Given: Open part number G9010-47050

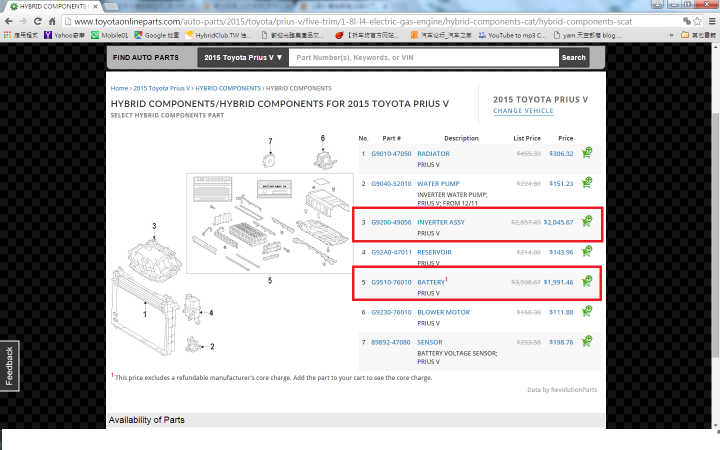Looking at the screenshot, I should point(391,153).
